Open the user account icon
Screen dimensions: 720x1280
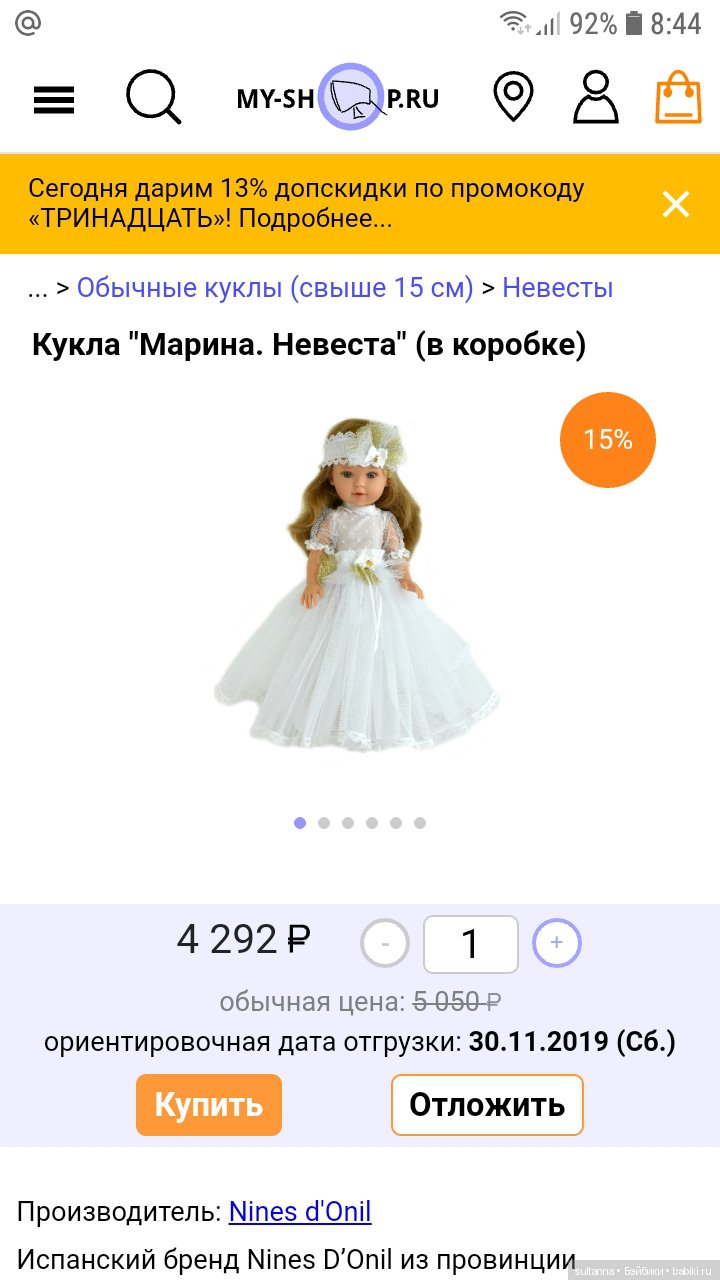(x=596, y=97)
